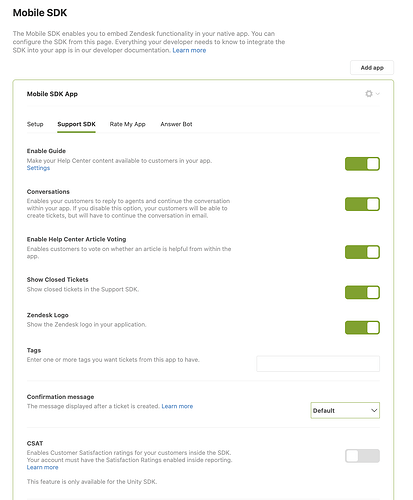Disable the Zendesk Logo toggle
This screenshot has height=500, width=413.
[362, 327]
